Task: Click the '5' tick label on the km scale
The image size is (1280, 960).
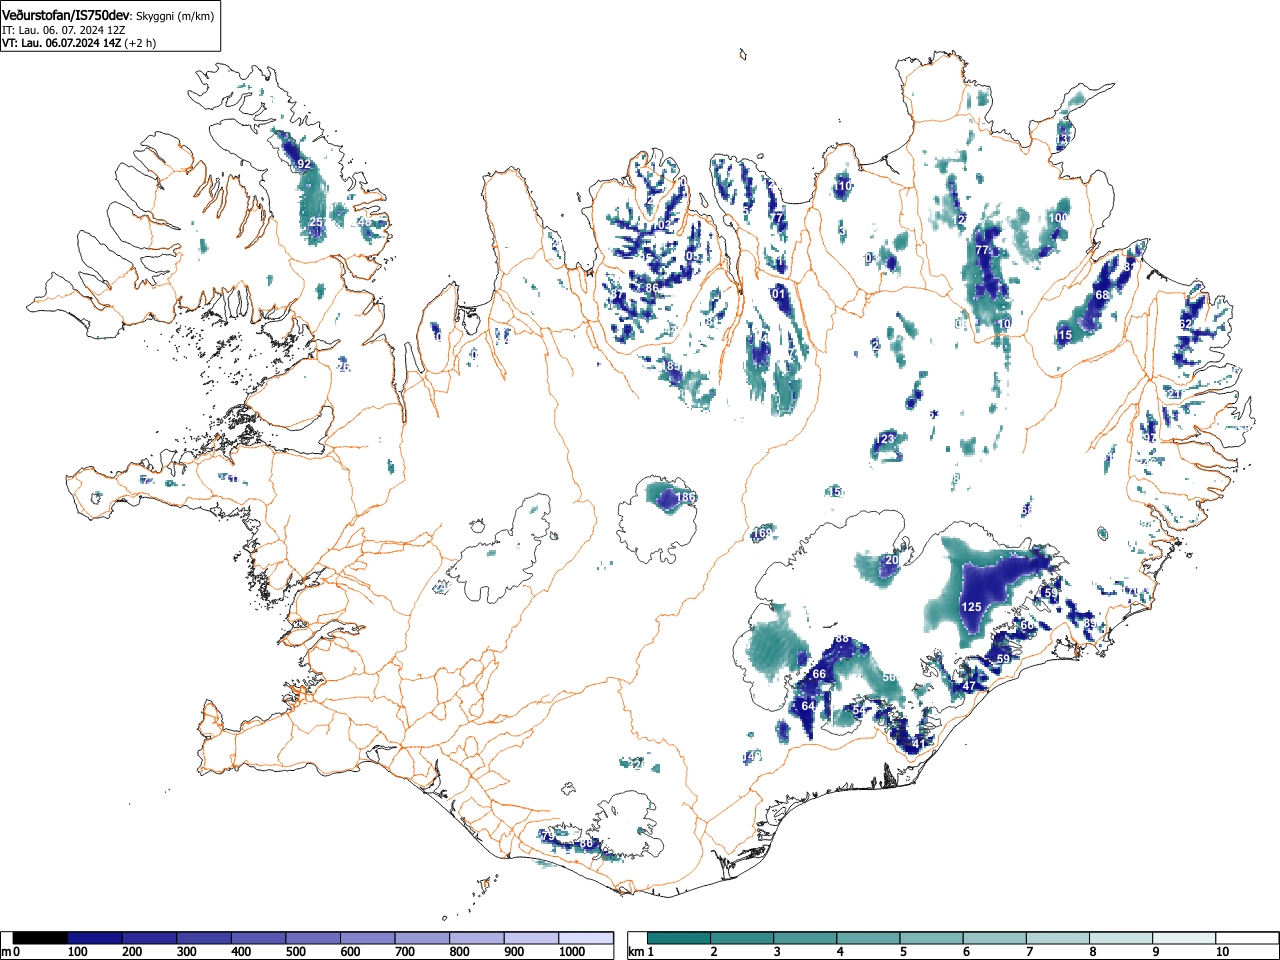Action: point(903,952)
